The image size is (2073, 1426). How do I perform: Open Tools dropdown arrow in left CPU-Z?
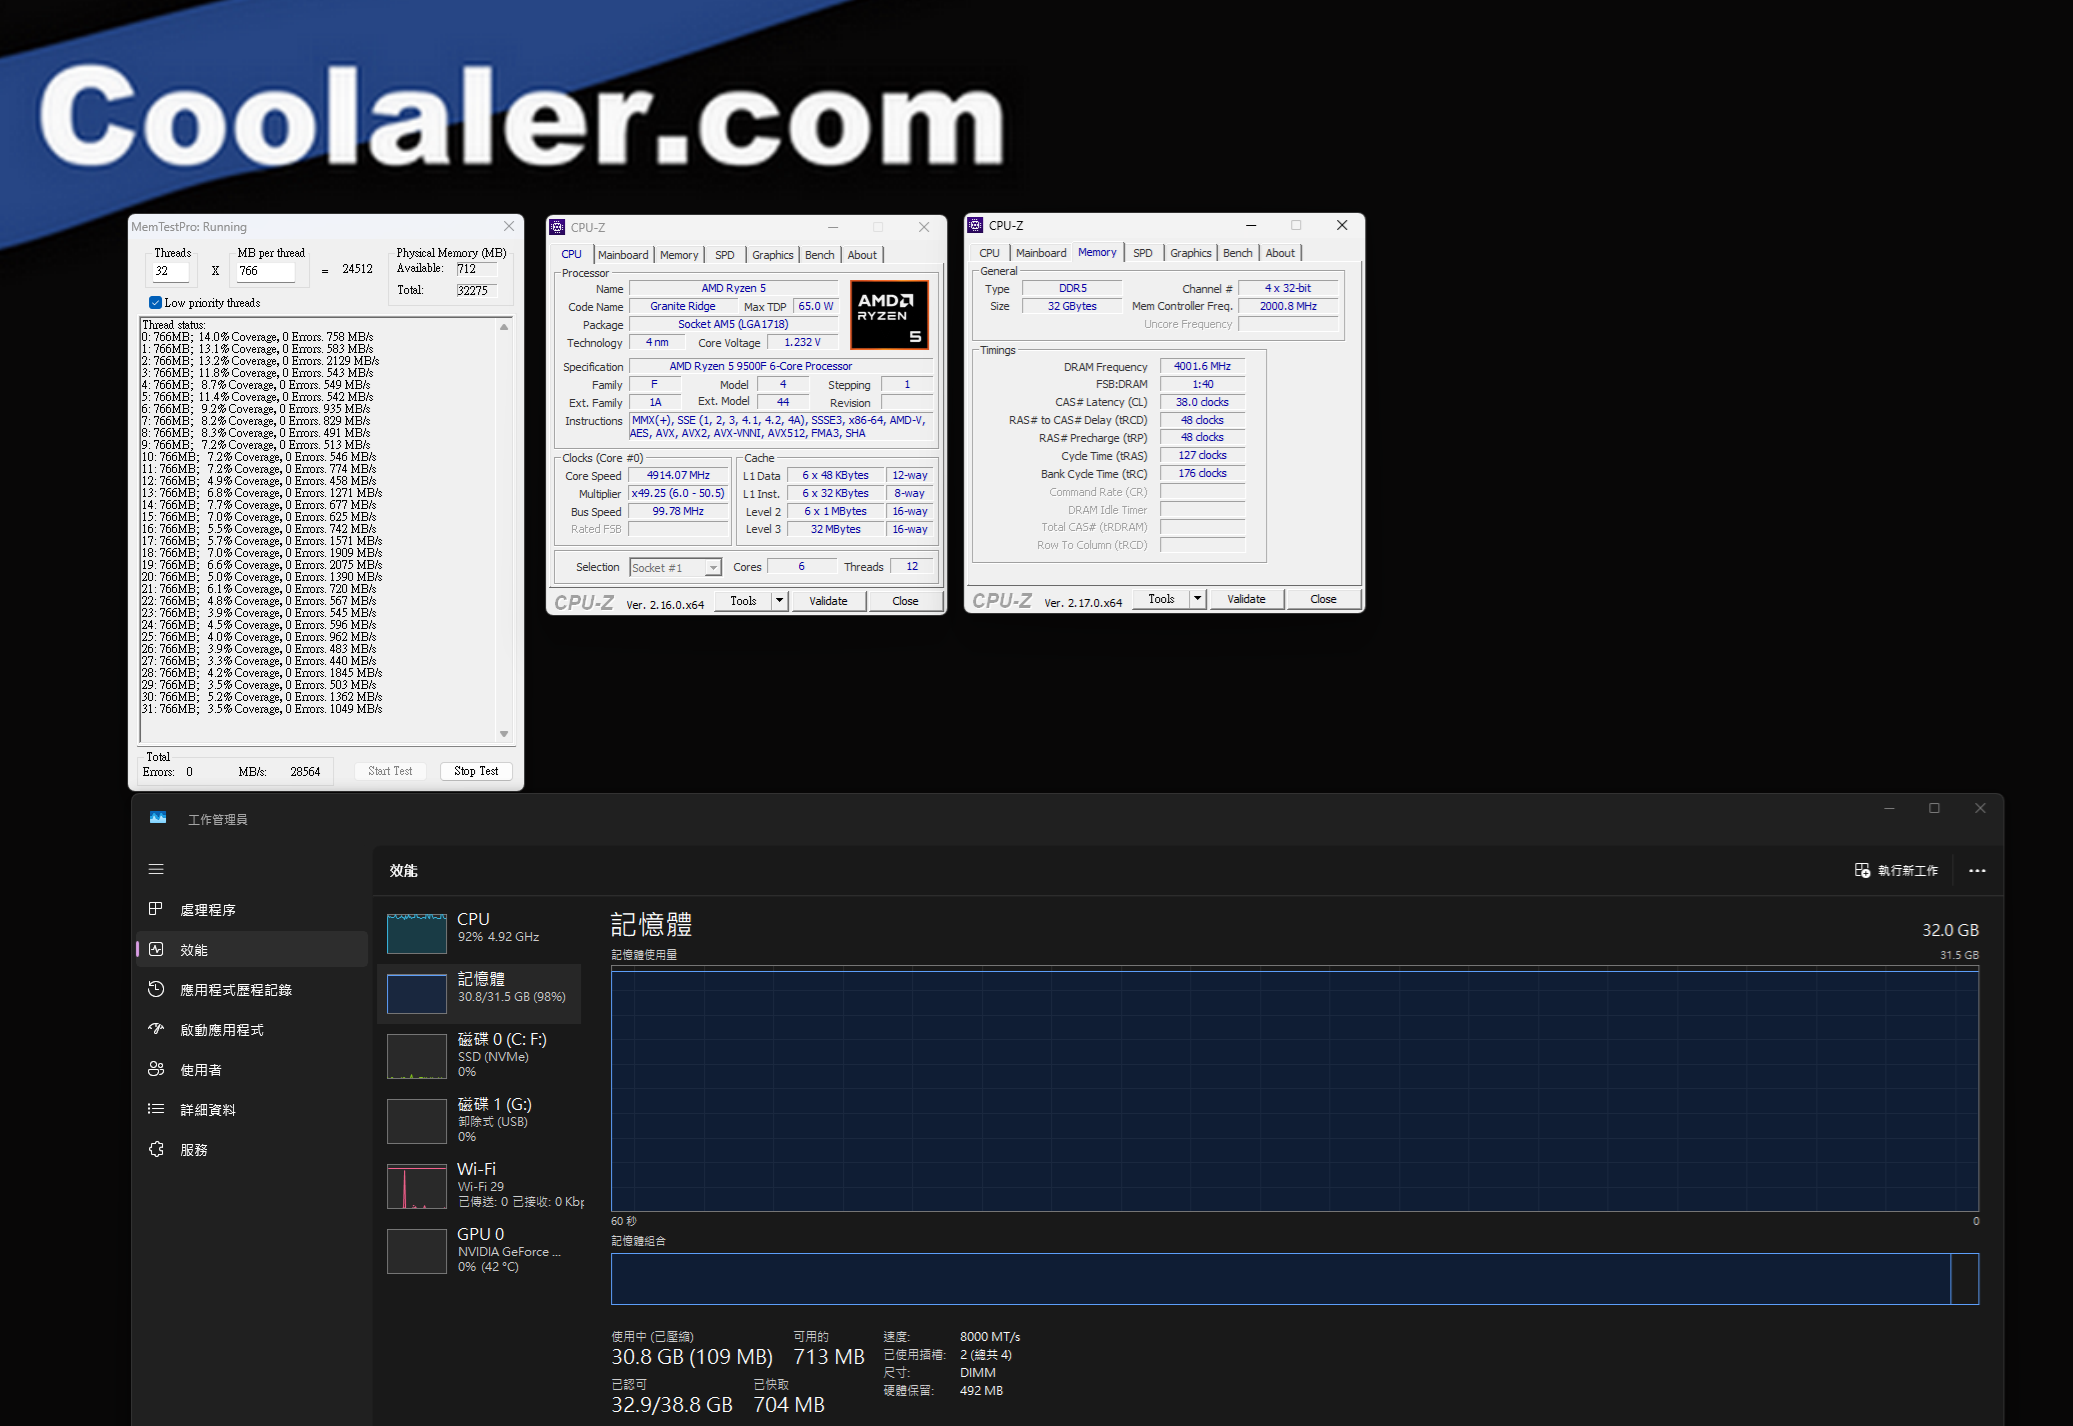(780, 601)
